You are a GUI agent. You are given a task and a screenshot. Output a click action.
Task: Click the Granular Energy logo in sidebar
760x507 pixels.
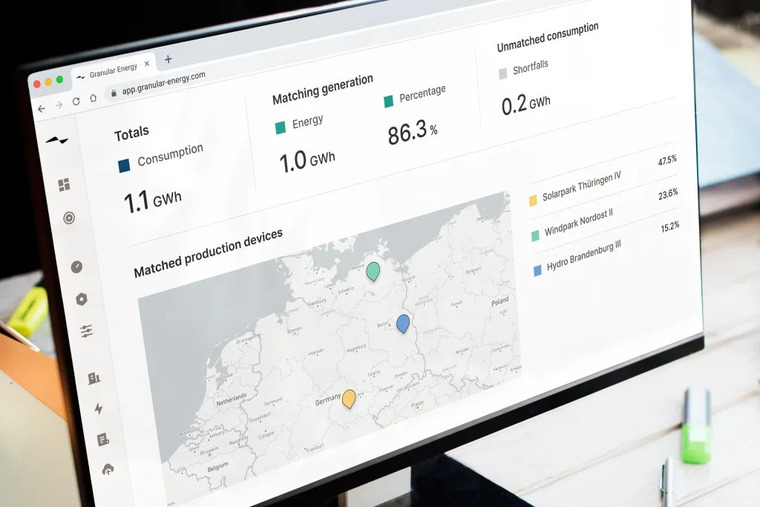coord(56,140)
